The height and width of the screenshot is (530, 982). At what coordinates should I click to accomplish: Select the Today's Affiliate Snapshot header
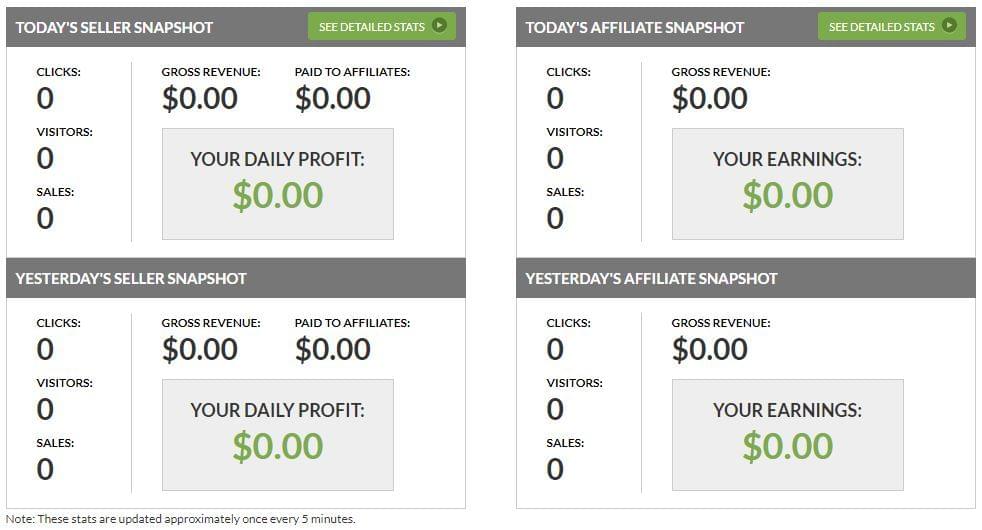pos(635,27)
